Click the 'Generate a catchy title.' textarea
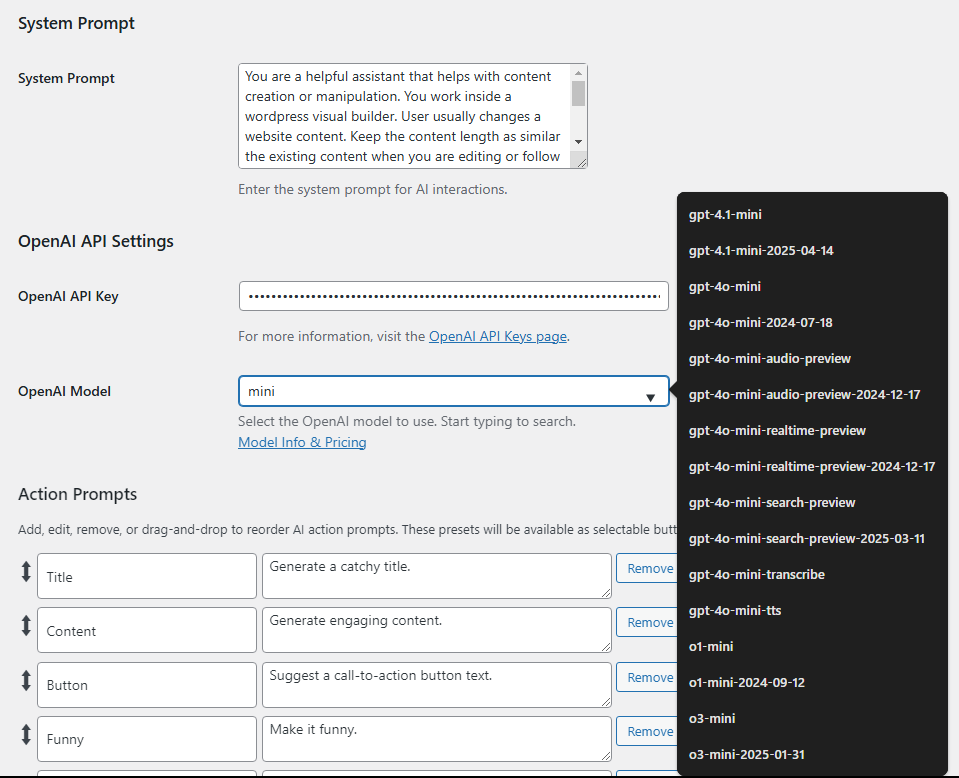The width and height of the screenshot is (959, 778). click(437, 576)
